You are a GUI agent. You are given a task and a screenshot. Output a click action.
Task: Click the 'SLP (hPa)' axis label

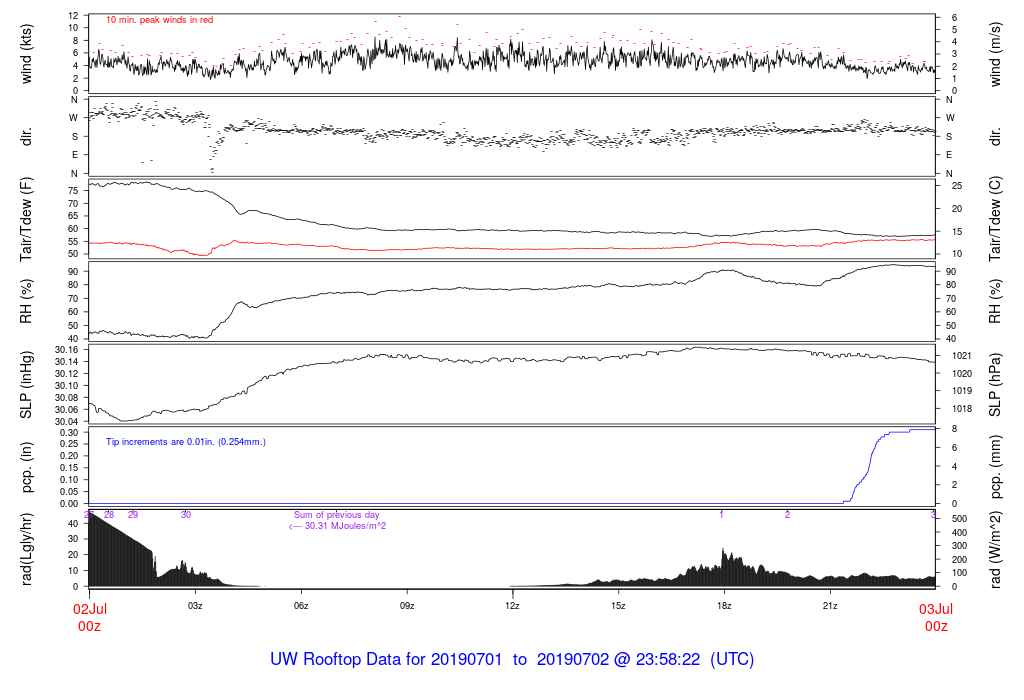click(x=995, y=385)
